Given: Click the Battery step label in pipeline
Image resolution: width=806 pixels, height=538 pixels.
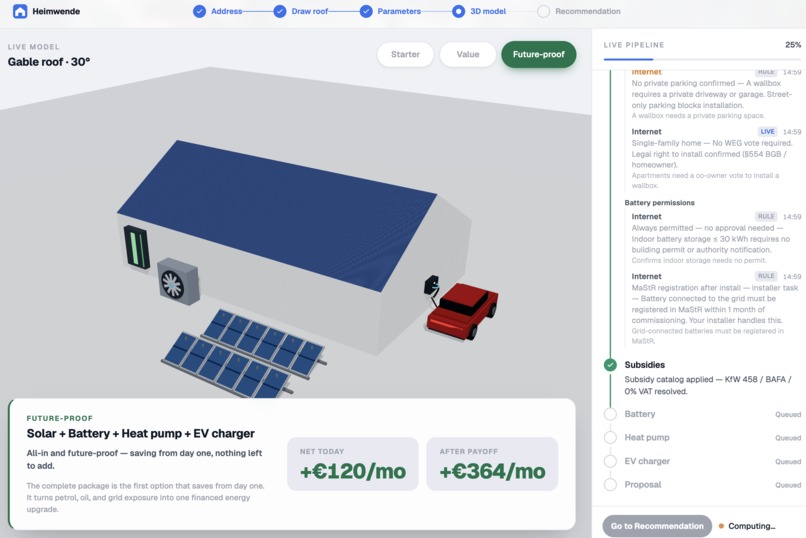Looking at the screenshot, I should pos(640,414).
